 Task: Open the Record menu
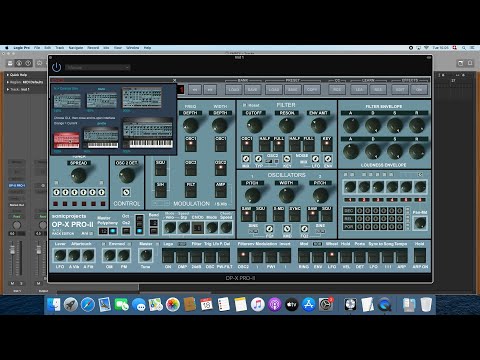[93, 48]
